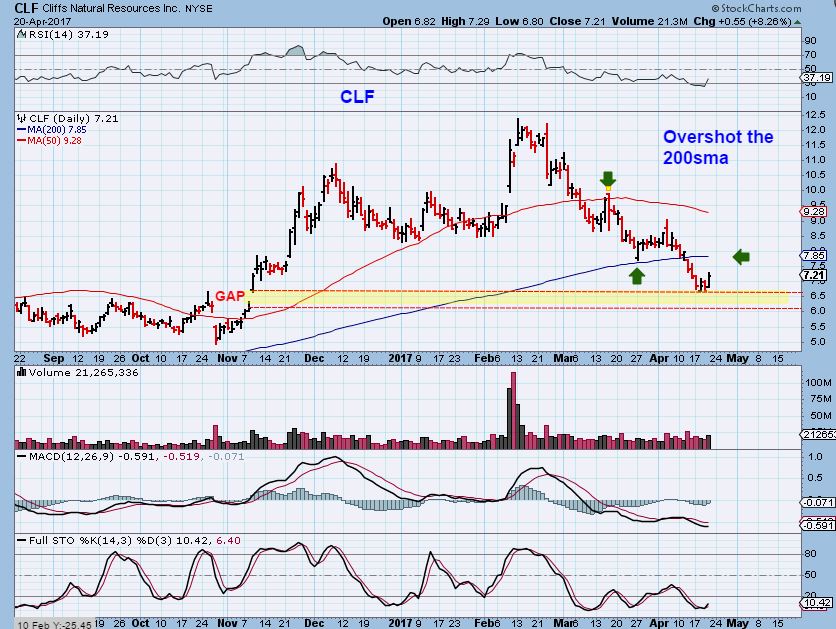Click the 'Close 7.21' value
The height and width of the screenshot is (629, 836).
point(577,22)
